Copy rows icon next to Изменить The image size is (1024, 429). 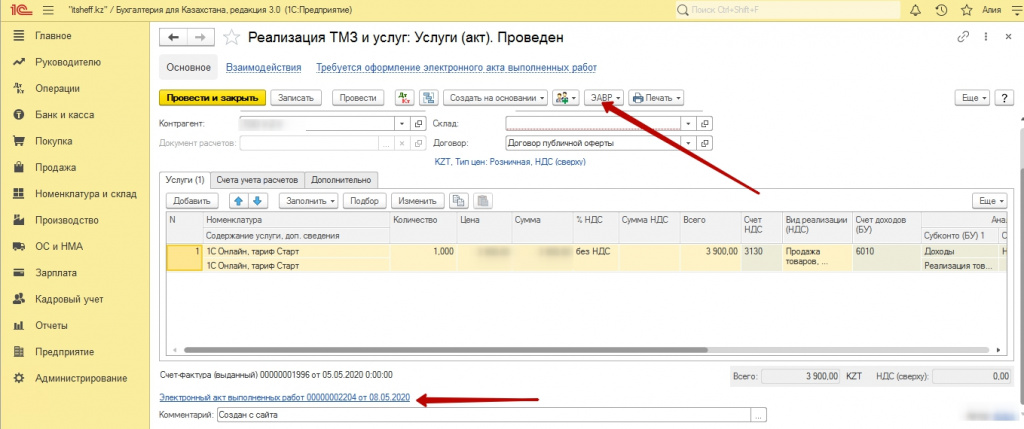(460, 200)
